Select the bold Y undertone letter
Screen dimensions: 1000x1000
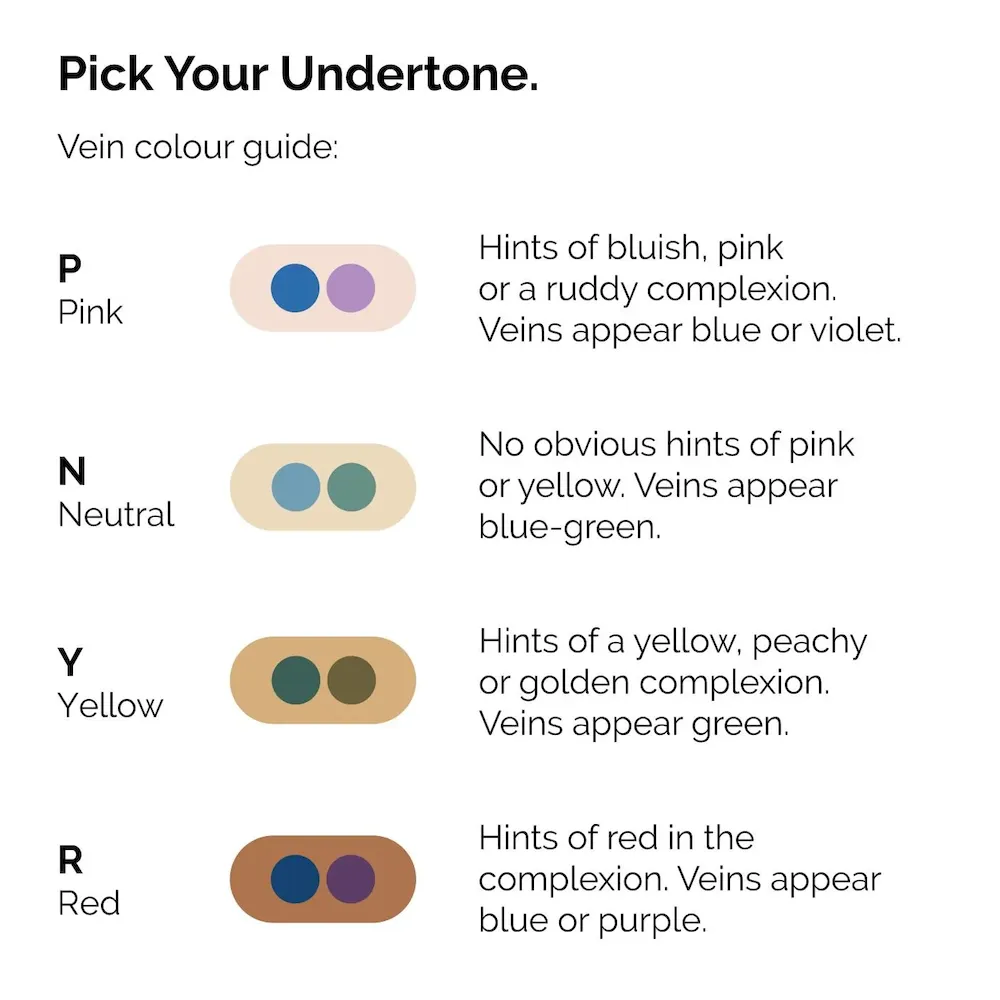(x=70, y=662)
